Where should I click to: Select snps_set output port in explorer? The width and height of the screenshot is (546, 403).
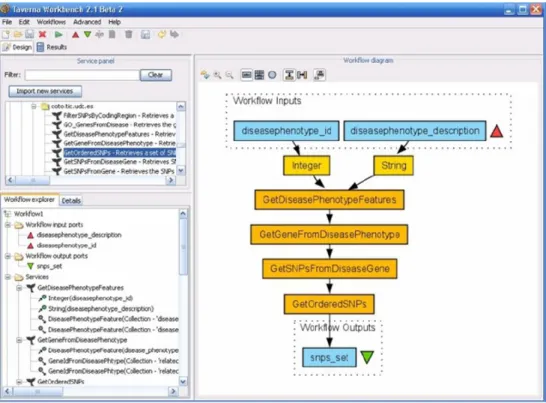(x=49, y=266)
